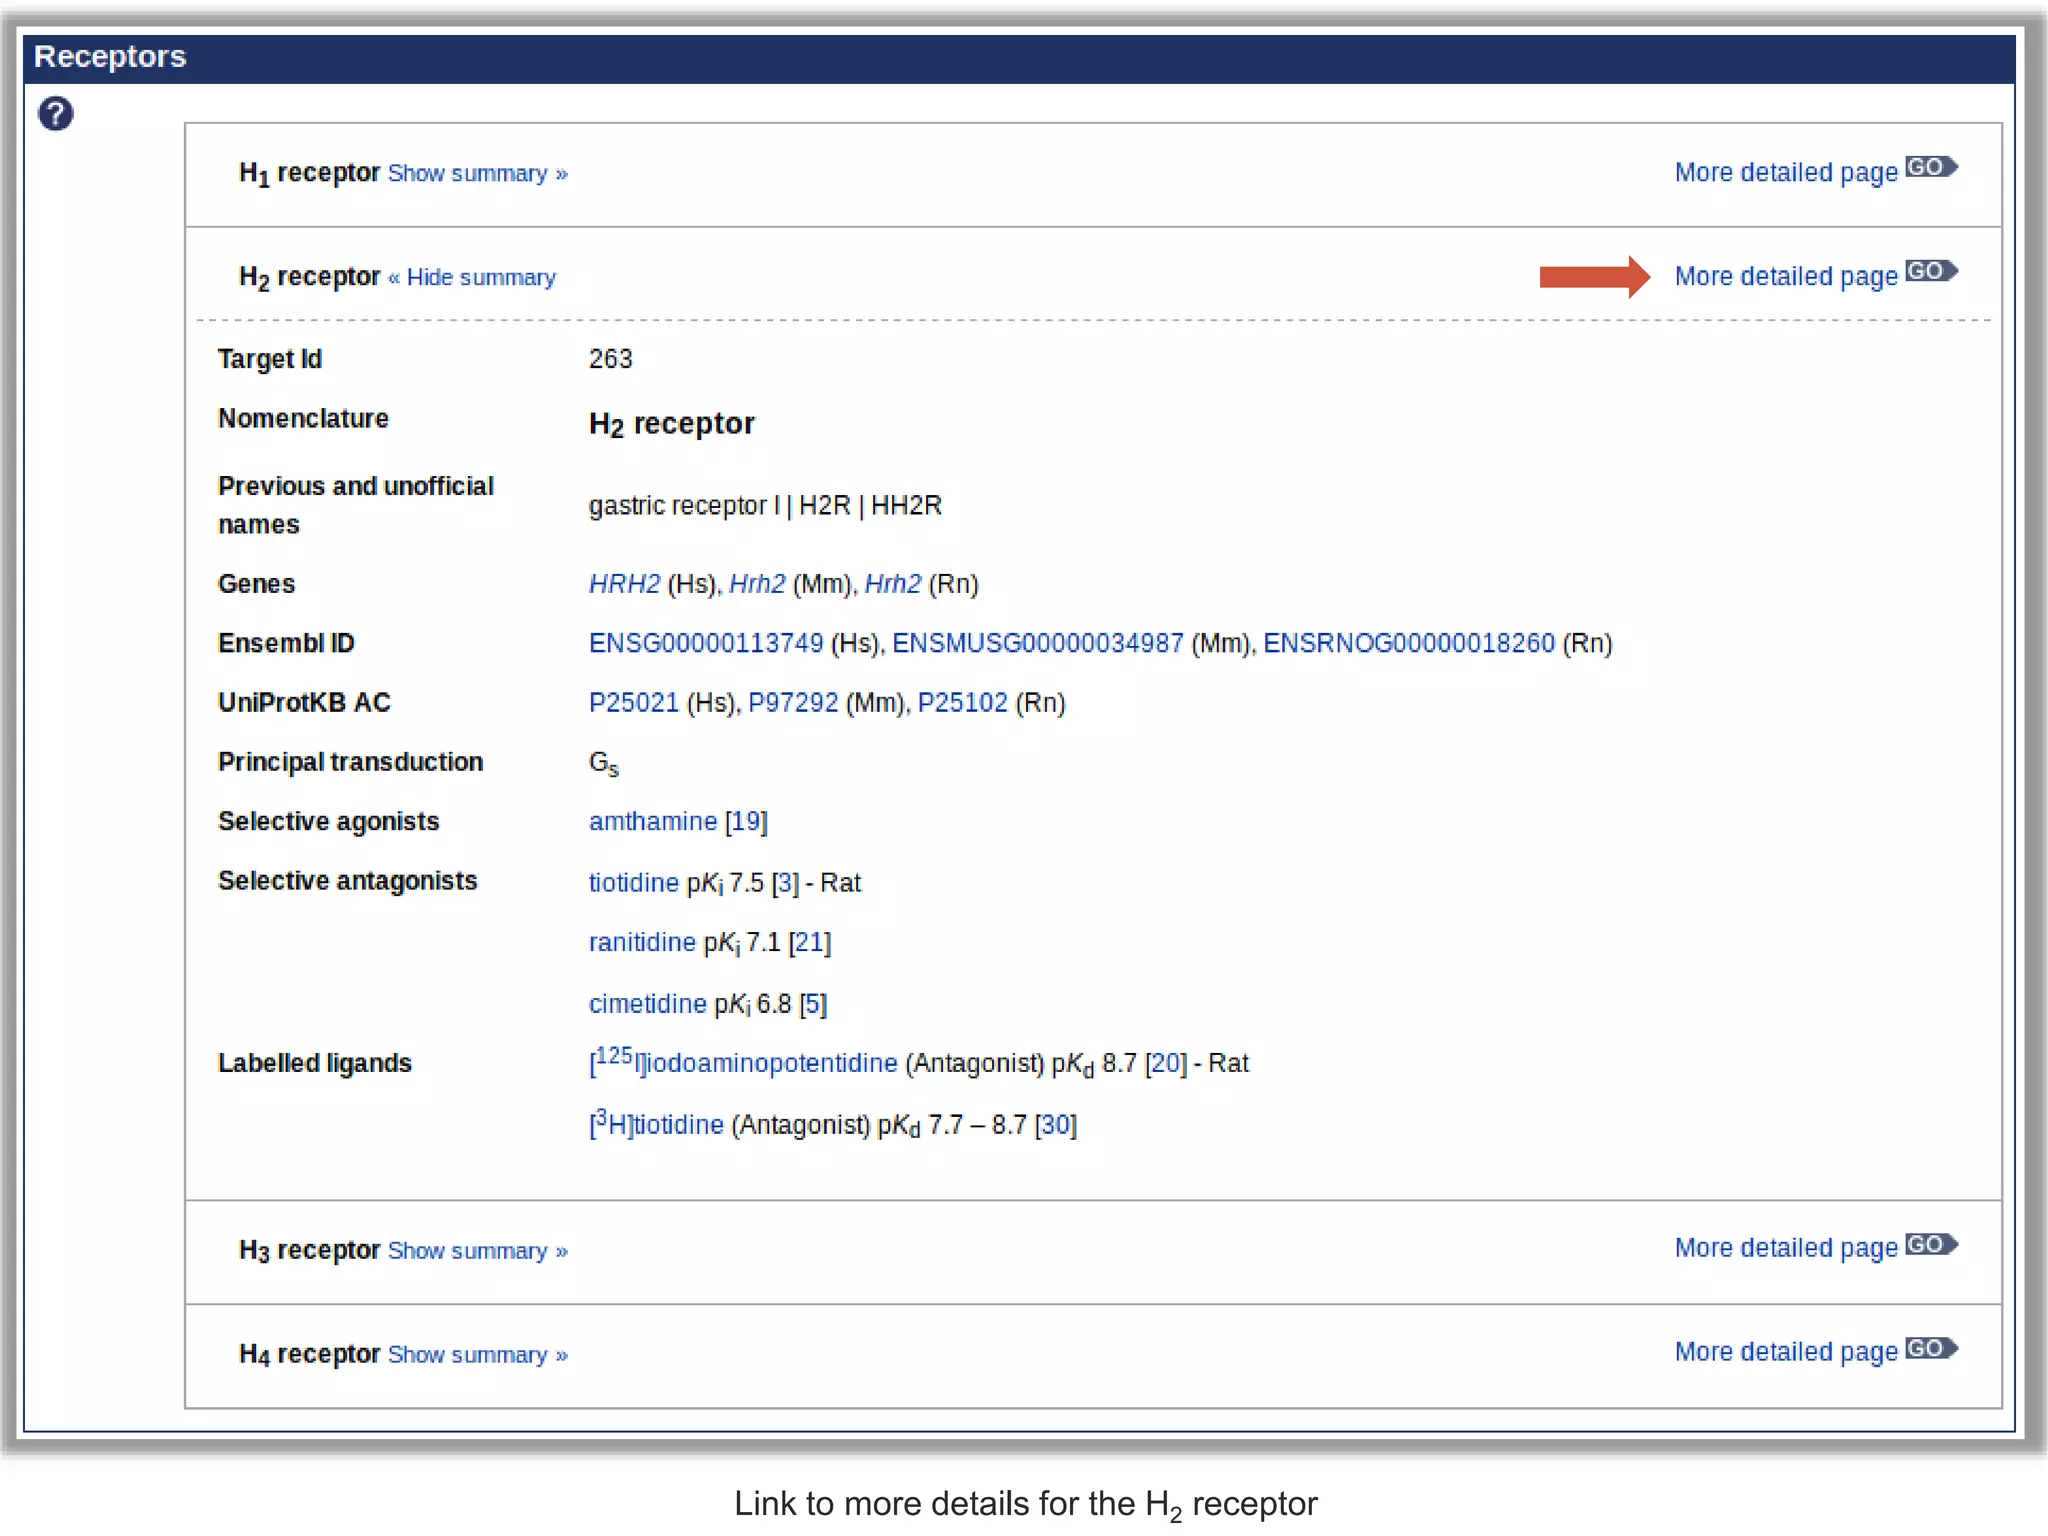Screen dimensions: 2048x1536
Task: Click GO icon for H1 receptor
Action: (x=1931, y=167)
